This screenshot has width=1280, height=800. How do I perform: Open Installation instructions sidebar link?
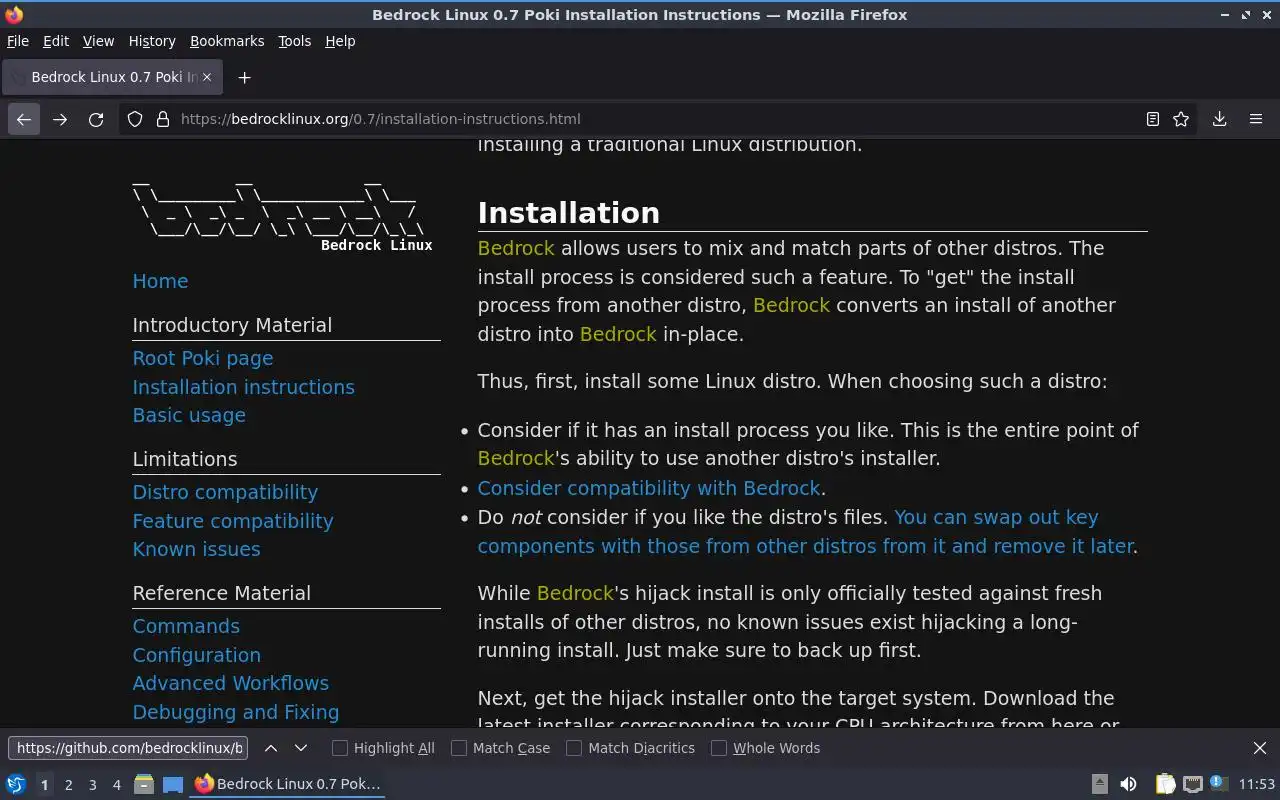(244, 387)
